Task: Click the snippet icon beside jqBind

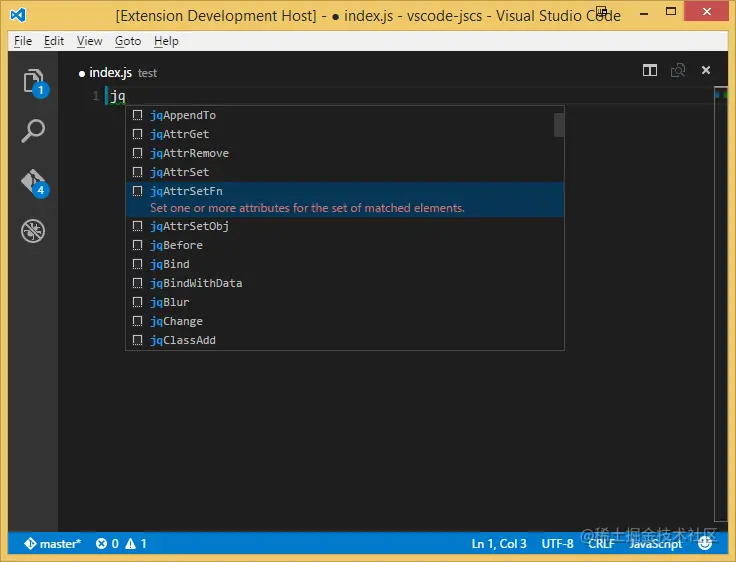Action: pyautogui.click(x=137, y=264)
